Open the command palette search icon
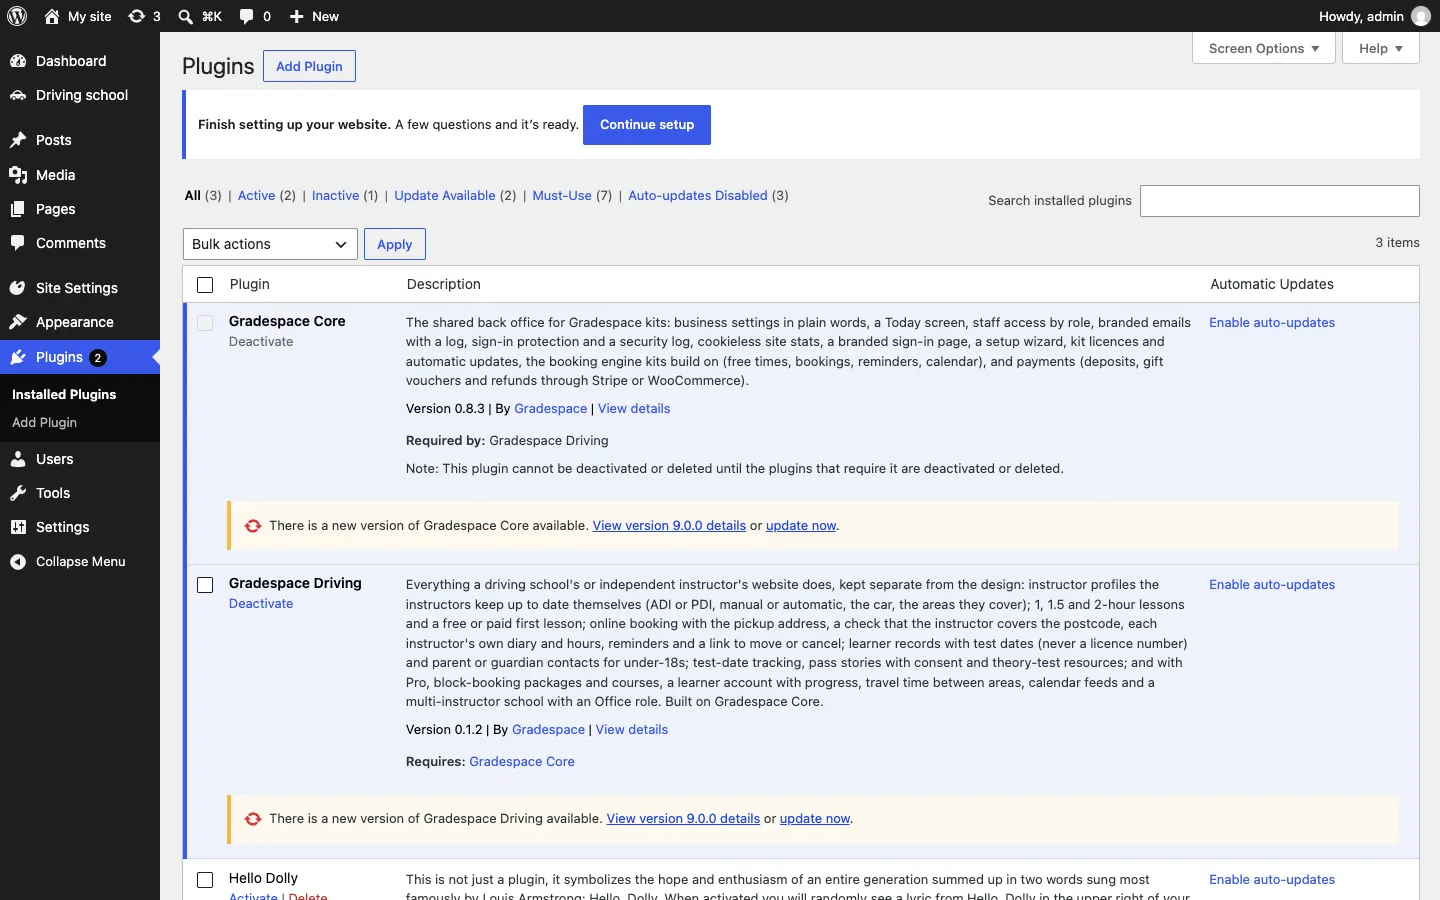 (x=186, y=16)
